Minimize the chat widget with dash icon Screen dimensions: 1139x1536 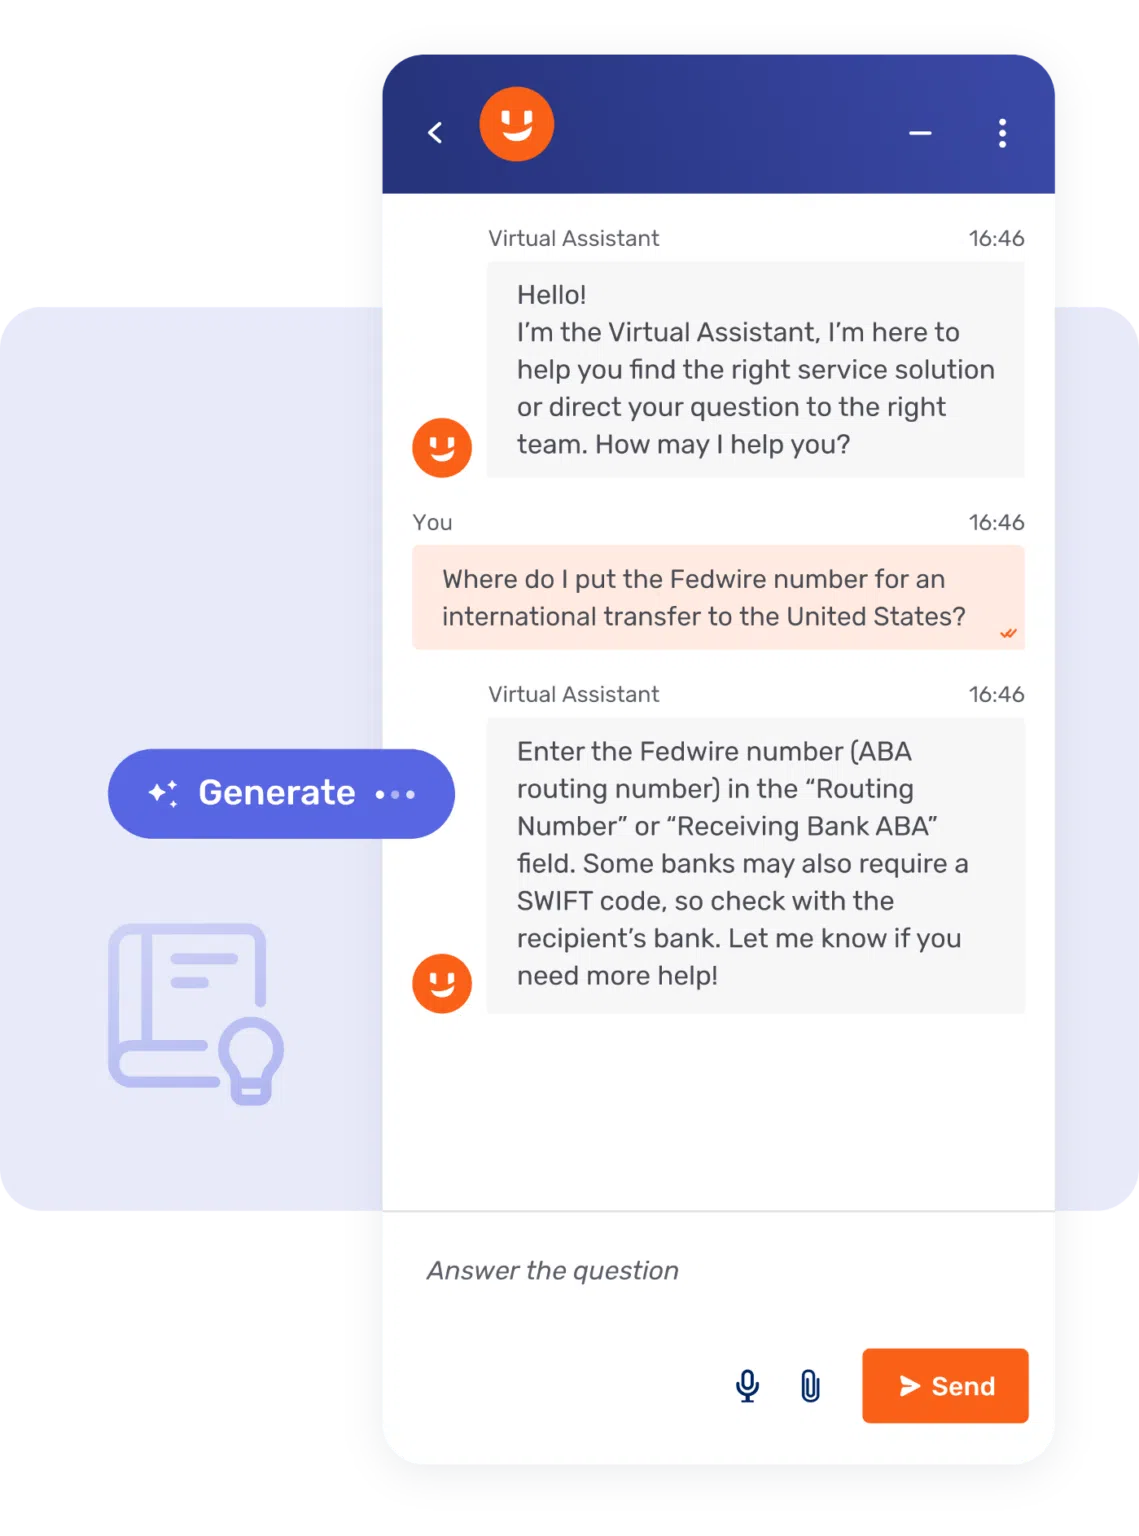[920, 132]
